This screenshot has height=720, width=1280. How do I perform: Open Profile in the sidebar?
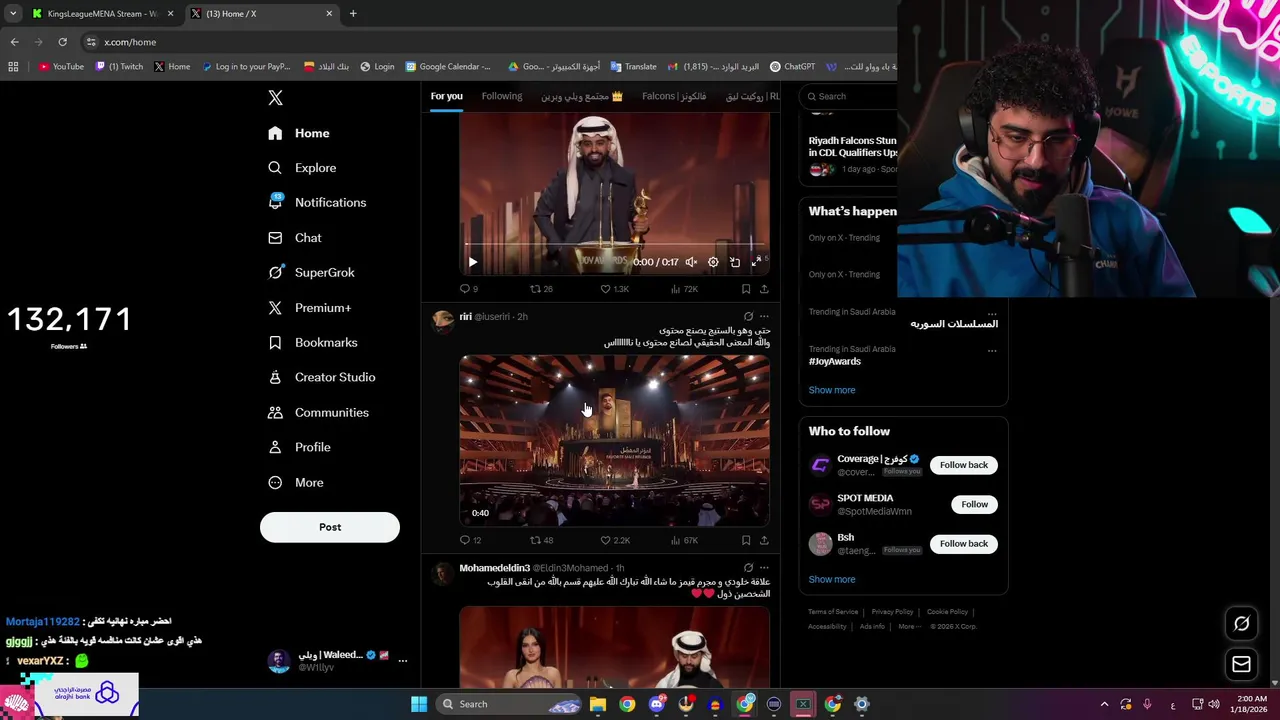(299, 447)
